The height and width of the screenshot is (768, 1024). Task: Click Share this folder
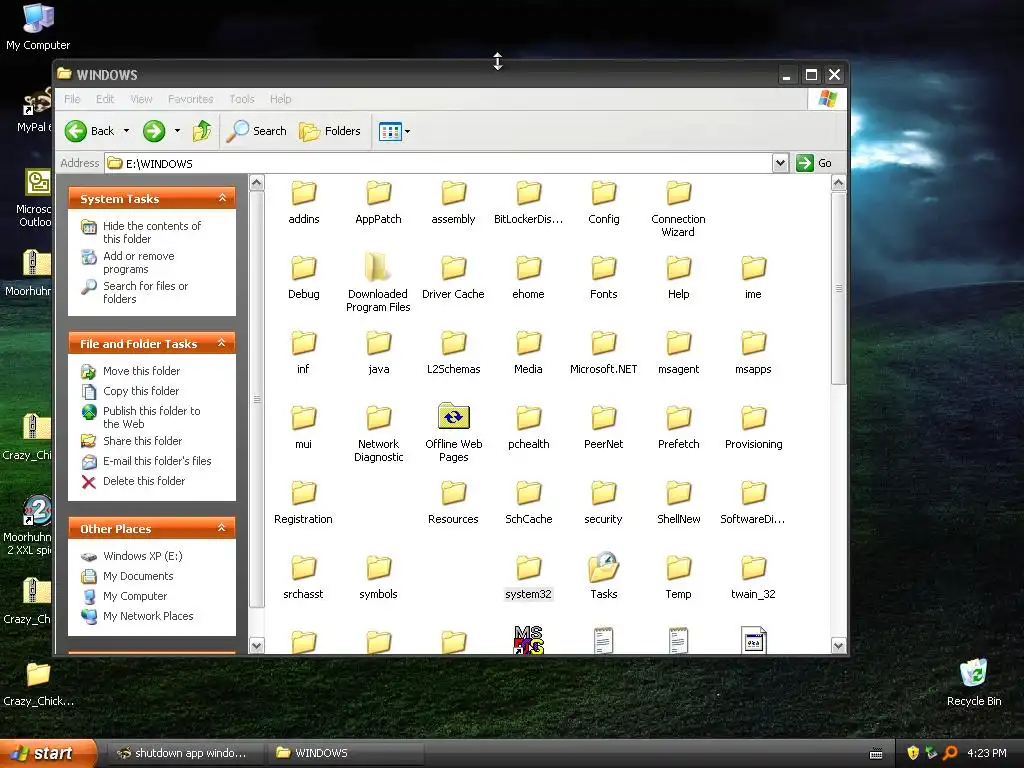coord(142,441)
